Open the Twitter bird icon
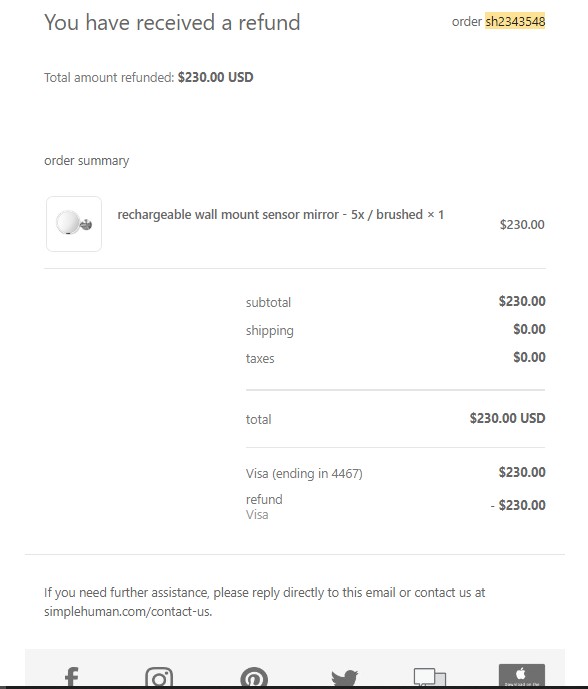588x689 pixels. click(x=345, y=677)
